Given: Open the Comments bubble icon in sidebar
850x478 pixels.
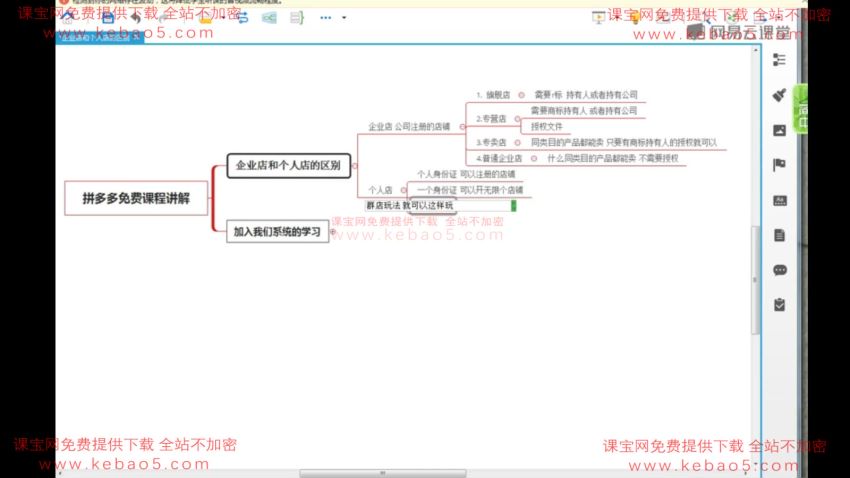Looking at the screenshot, I should pyautogui.click(x=780, y=270).
